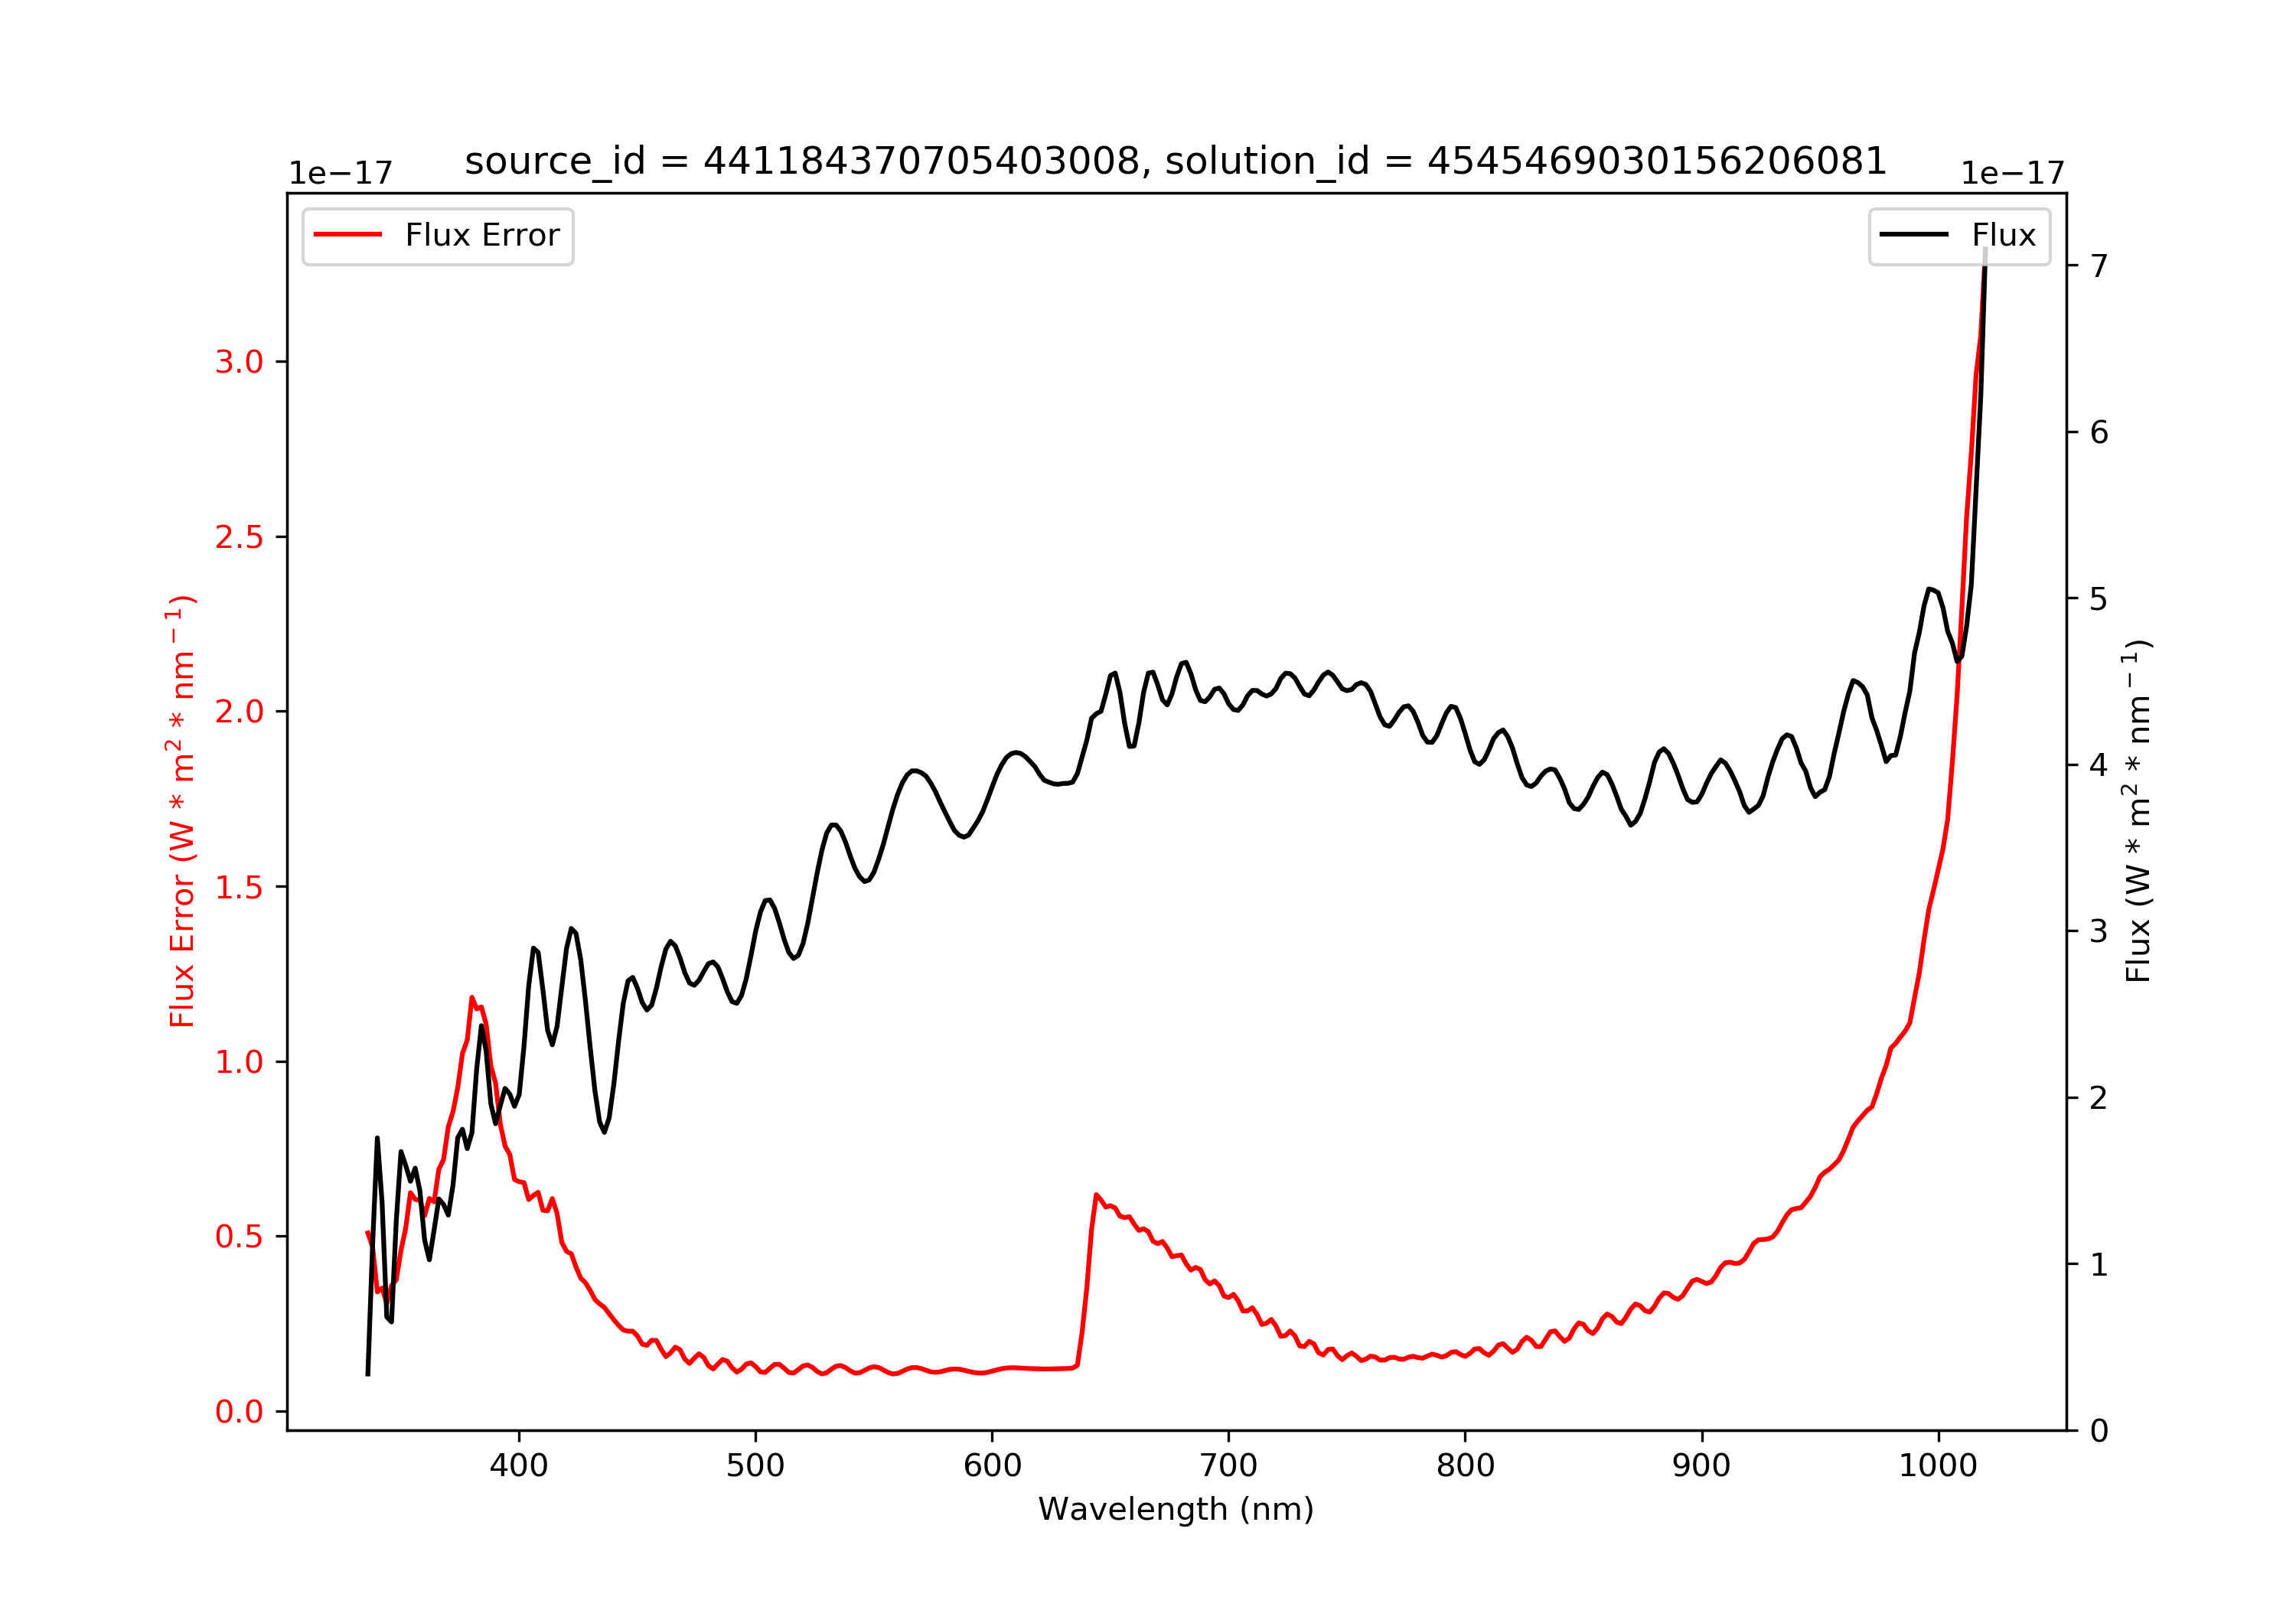Viewport: 2296px width, 1607px height.
Task: Click the red 1.5 tick label
Action: click(x=239, y=887)
